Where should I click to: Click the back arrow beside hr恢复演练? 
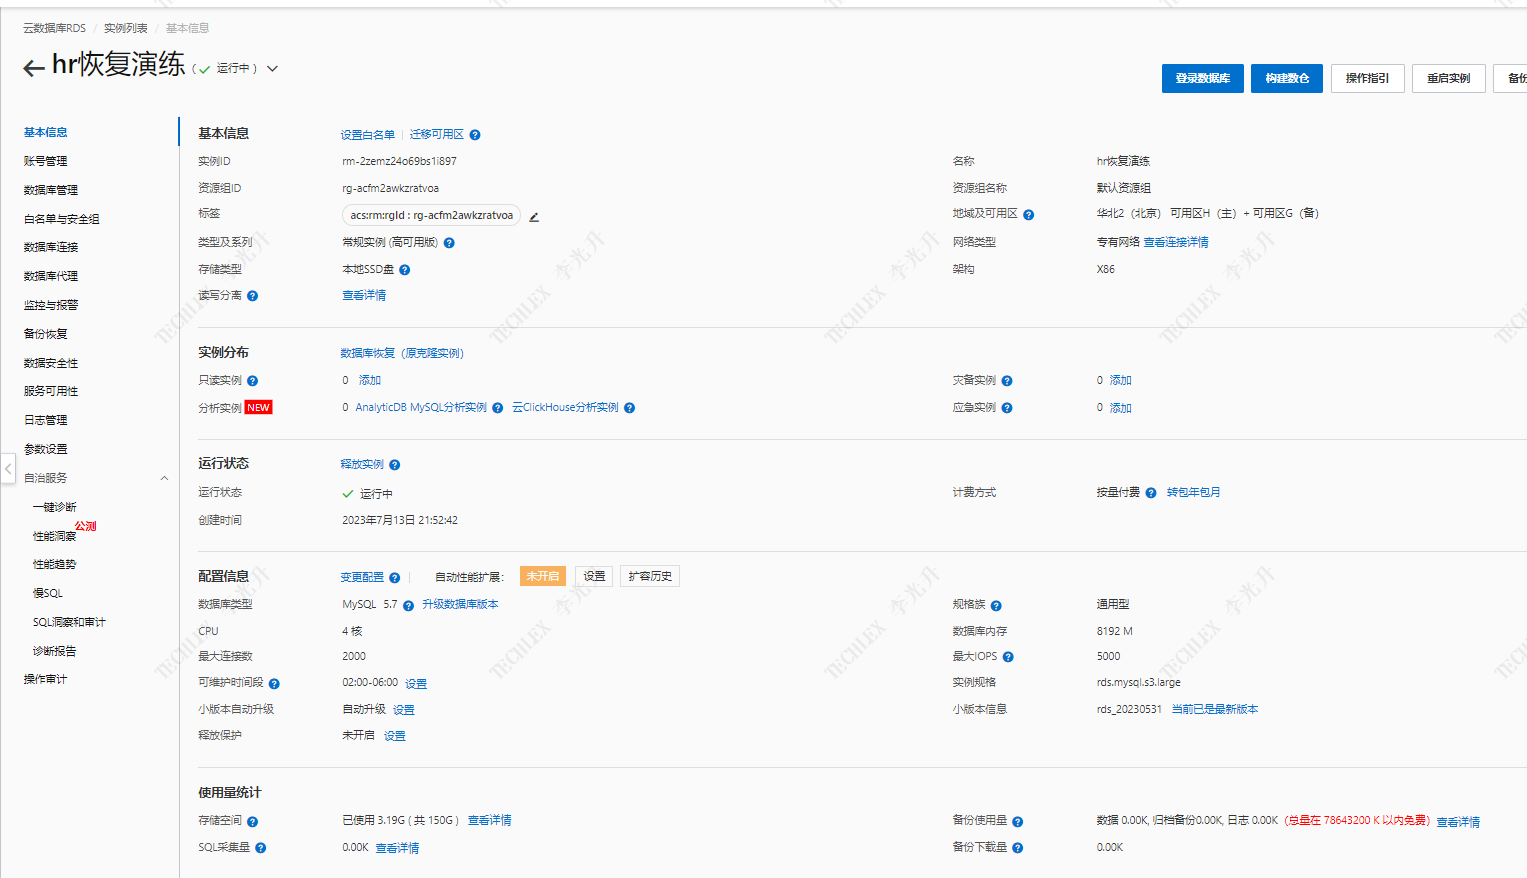coord(33,68)
